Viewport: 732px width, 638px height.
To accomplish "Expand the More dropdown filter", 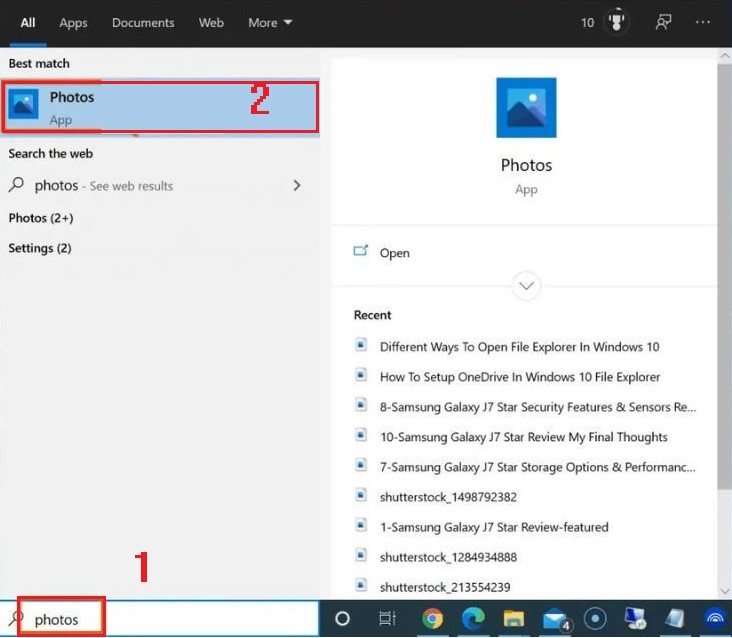I will [270, 22].
